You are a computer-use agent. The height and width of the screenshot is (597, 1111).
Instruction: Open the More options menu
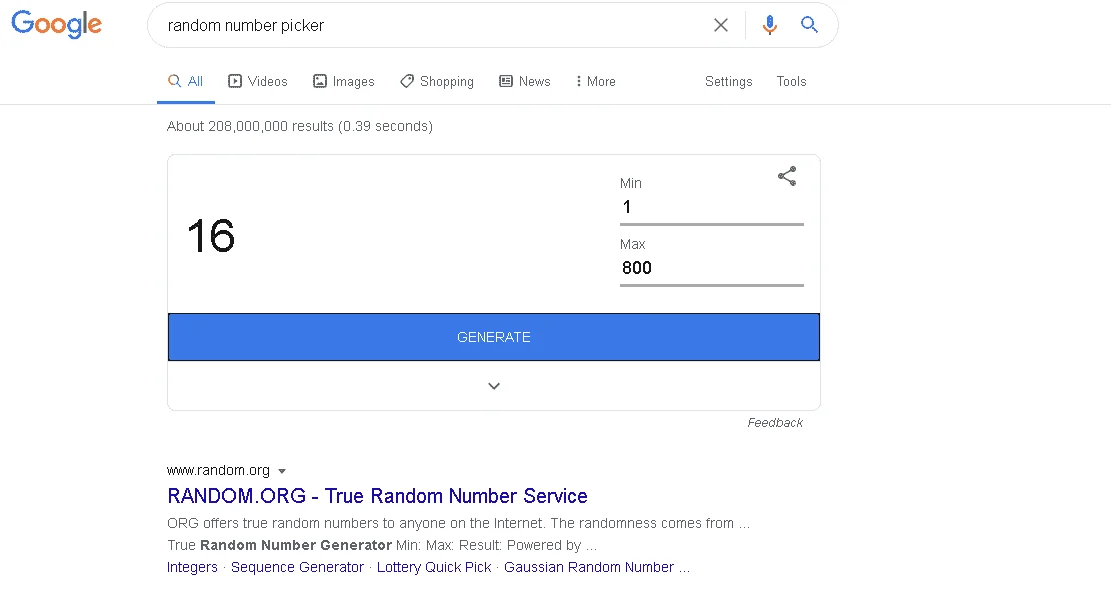(x=596, y=81)
